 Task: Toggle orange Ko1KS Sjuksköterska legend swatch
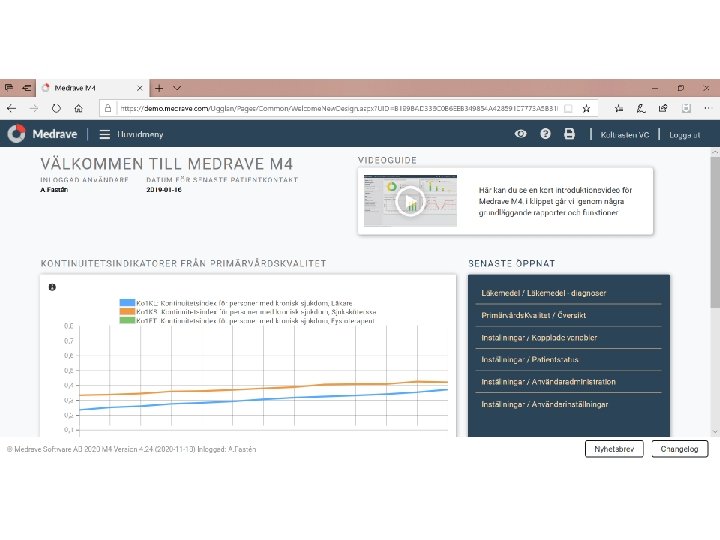tap(127, 311)
